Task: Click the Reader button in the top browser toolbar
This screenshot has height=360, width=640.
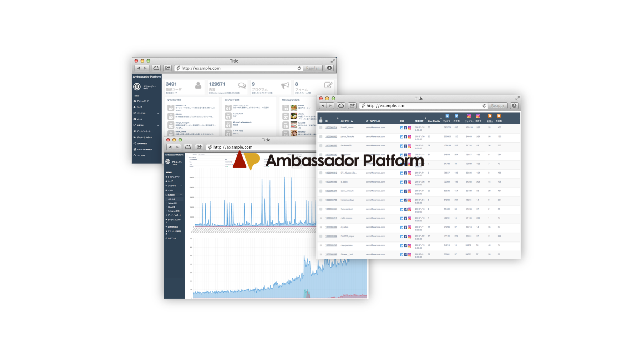Action: pos(312,68)
